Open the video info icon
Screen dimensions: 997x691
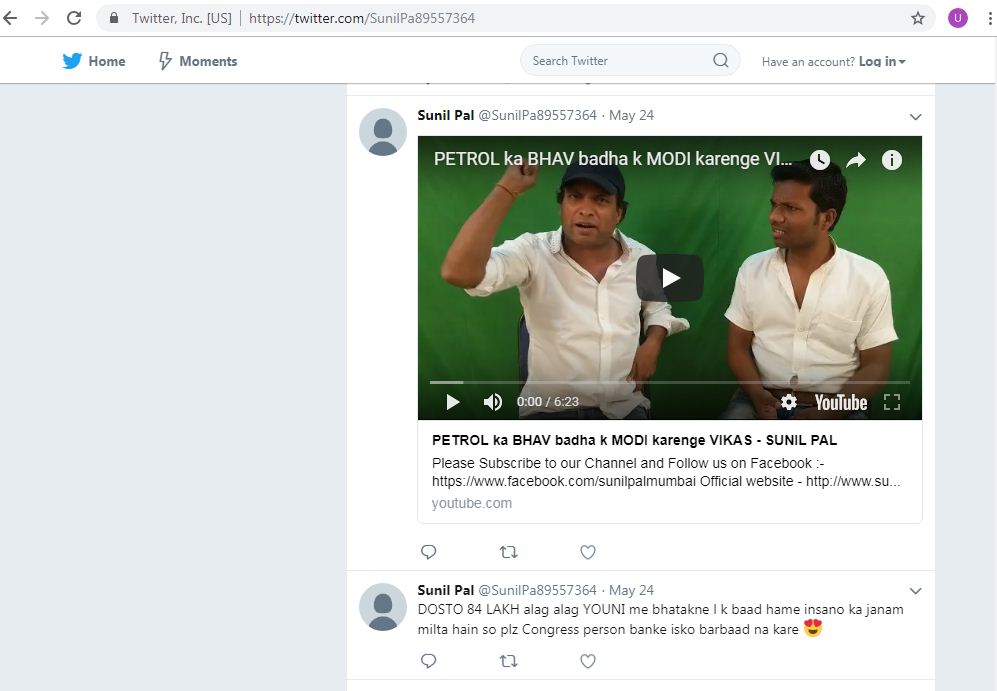pyautogui.click(x=891, y=160)
